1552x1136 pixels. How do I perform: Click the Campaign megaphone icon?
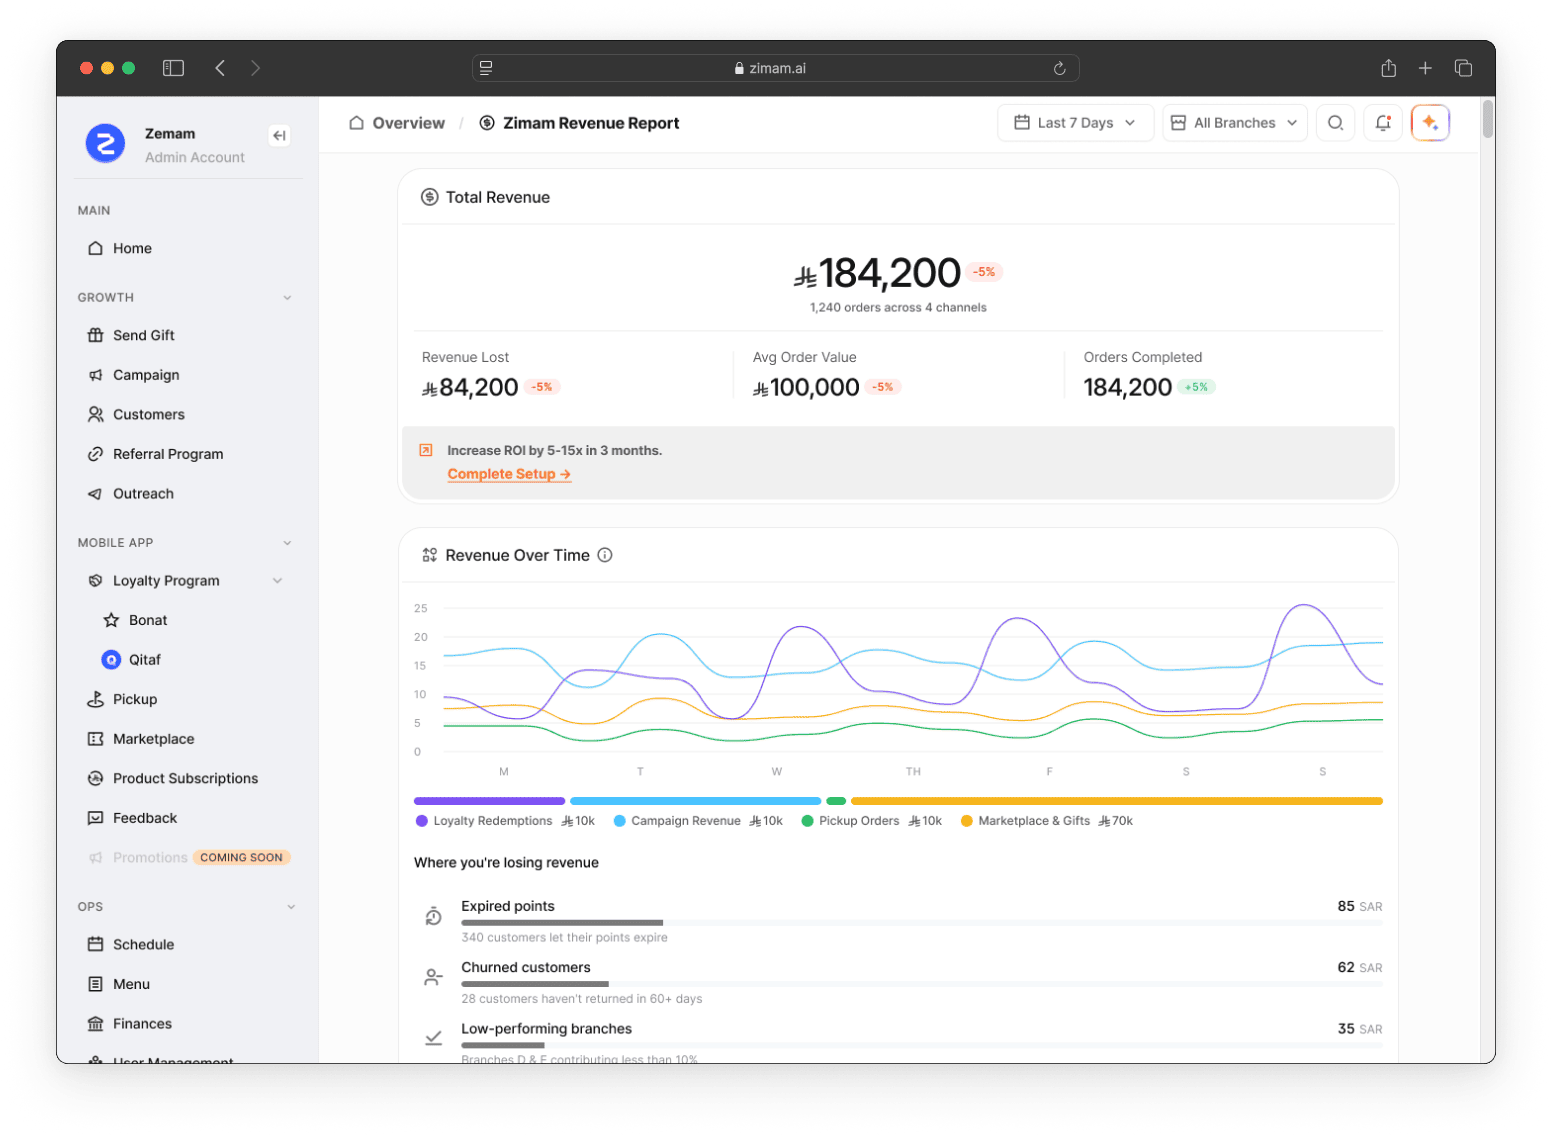[96, 375]
